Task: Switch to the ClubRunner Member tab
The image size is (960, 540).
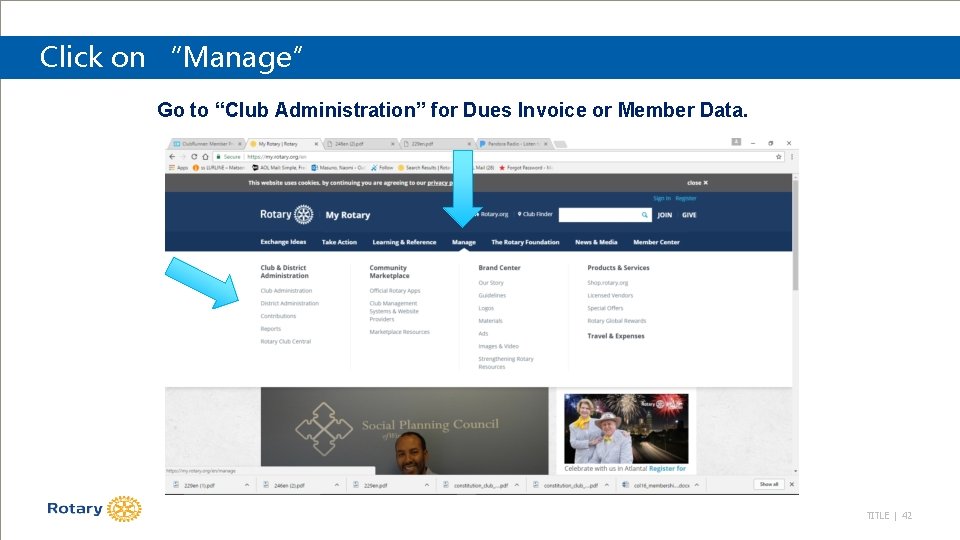Action: [x=206, y=144]
